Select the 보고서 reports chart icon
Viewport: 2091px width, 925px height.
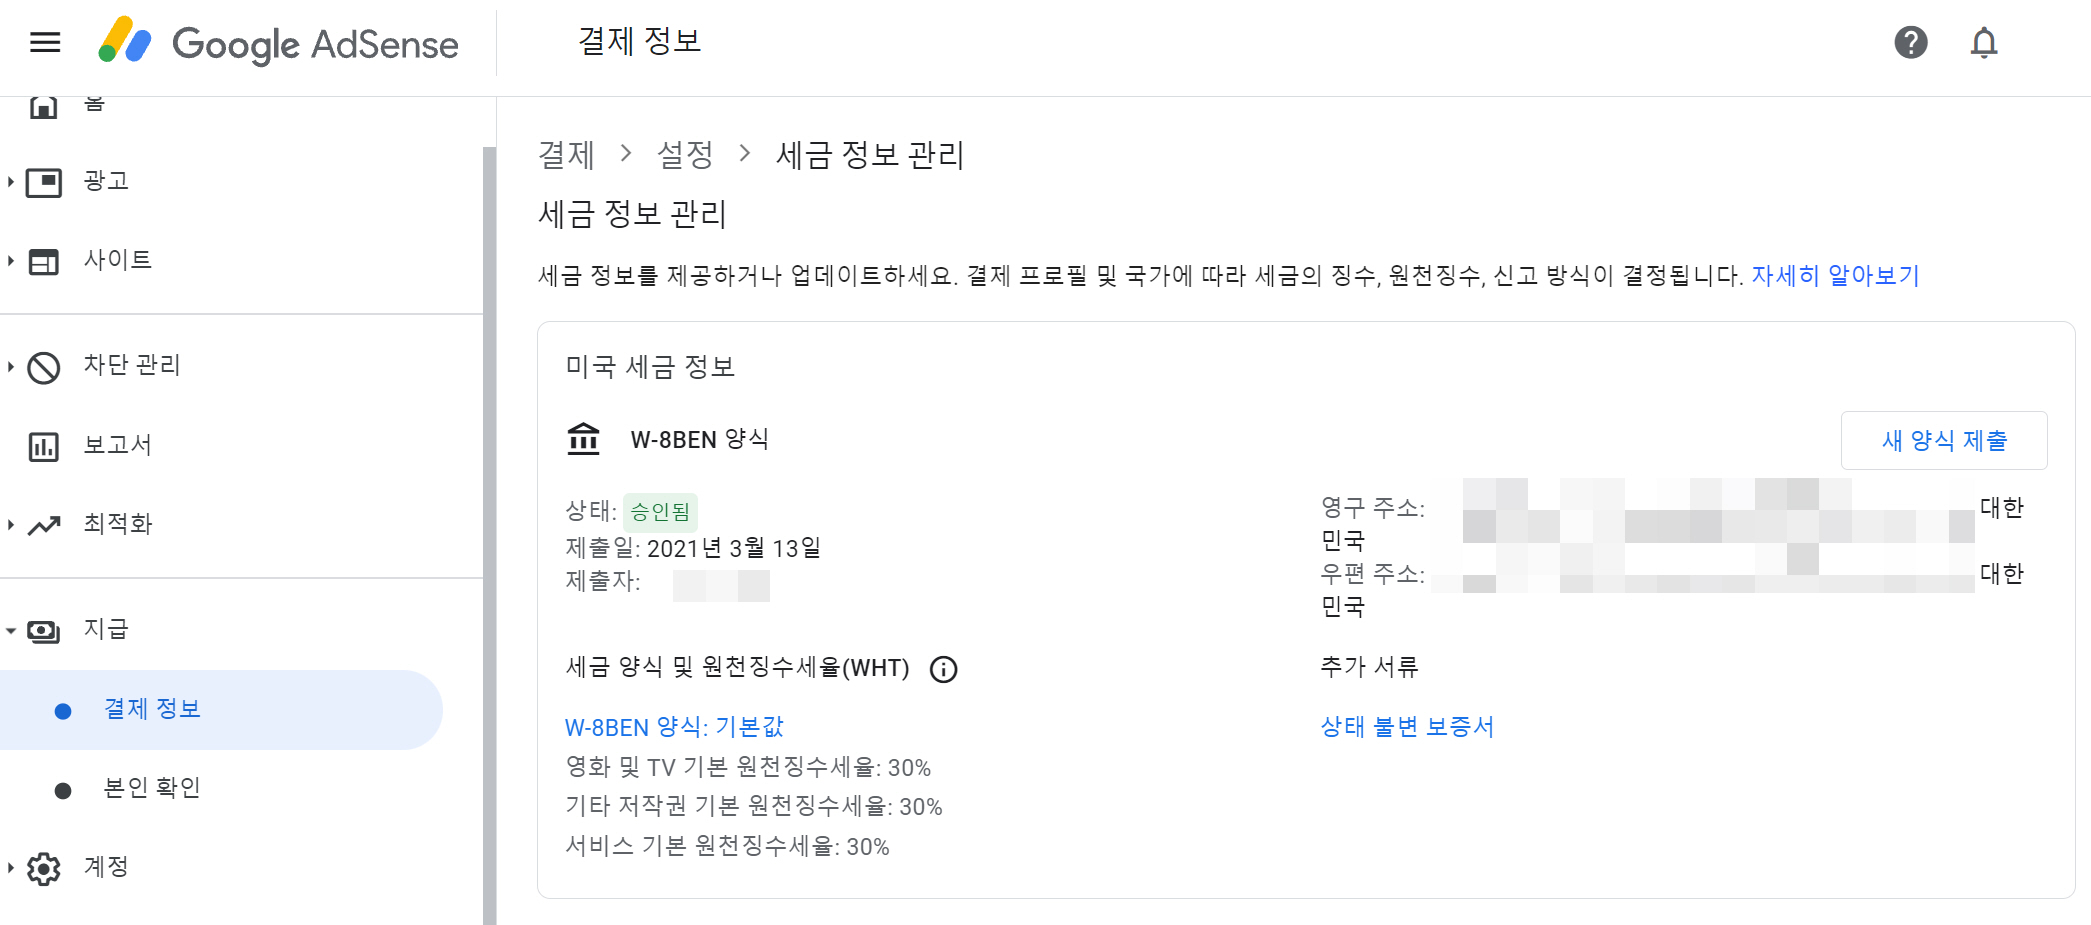[x=44, y=445]
